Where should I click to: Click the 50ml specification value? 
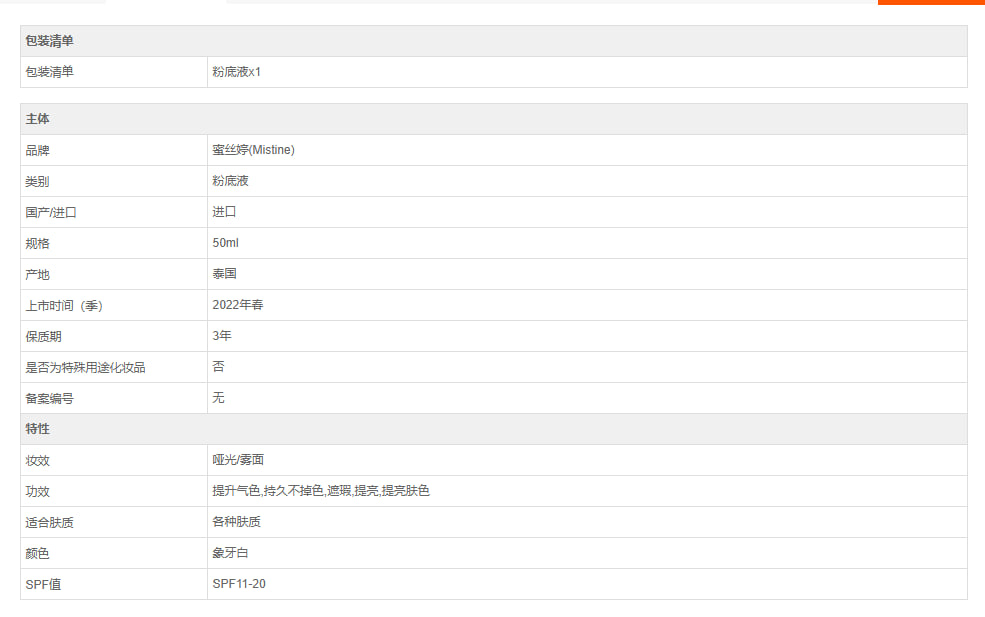(x=225, y=243)
